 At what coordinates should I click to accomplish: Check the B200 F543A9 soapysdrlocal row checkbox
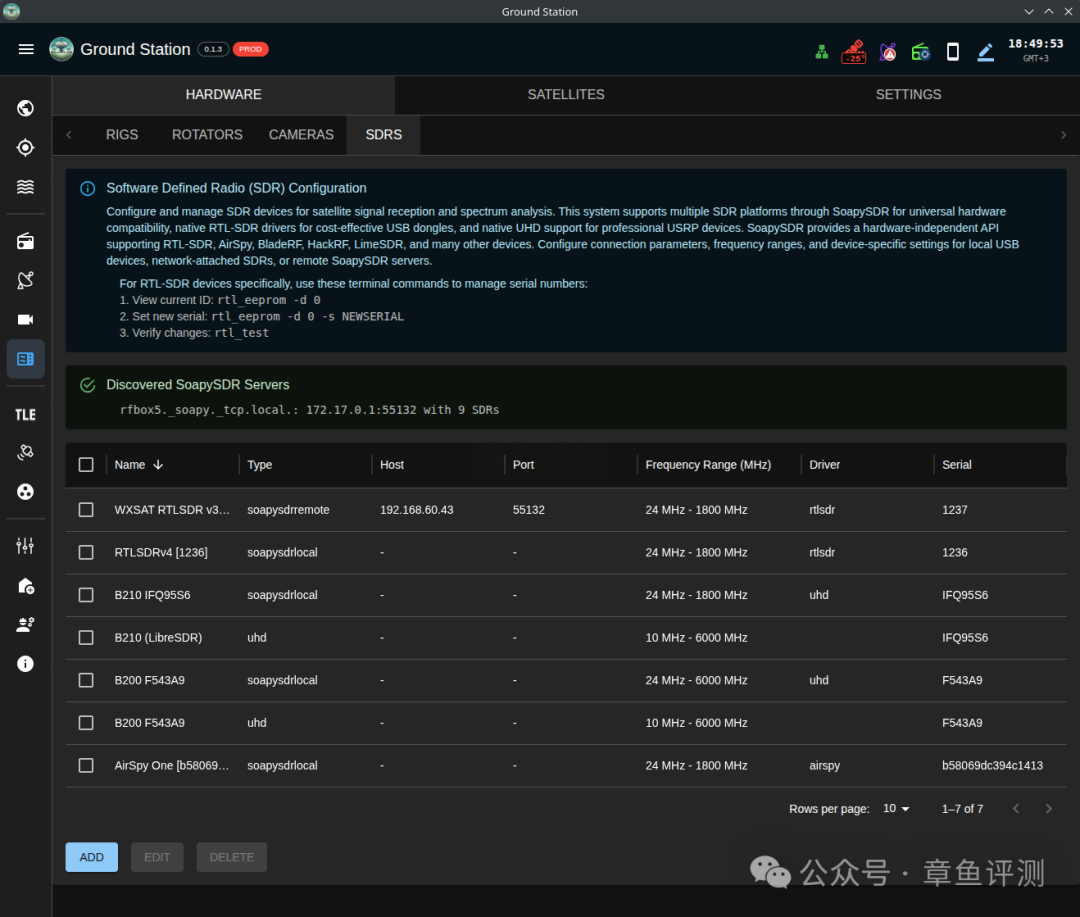click(x=86, y=680)
